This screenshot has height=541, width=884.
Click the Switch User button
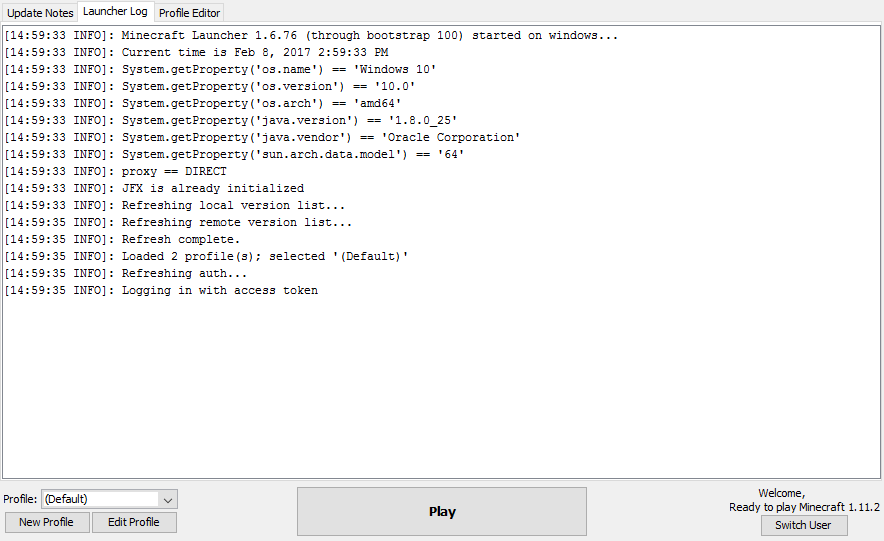pyautogui.click(x=803, y=525)
